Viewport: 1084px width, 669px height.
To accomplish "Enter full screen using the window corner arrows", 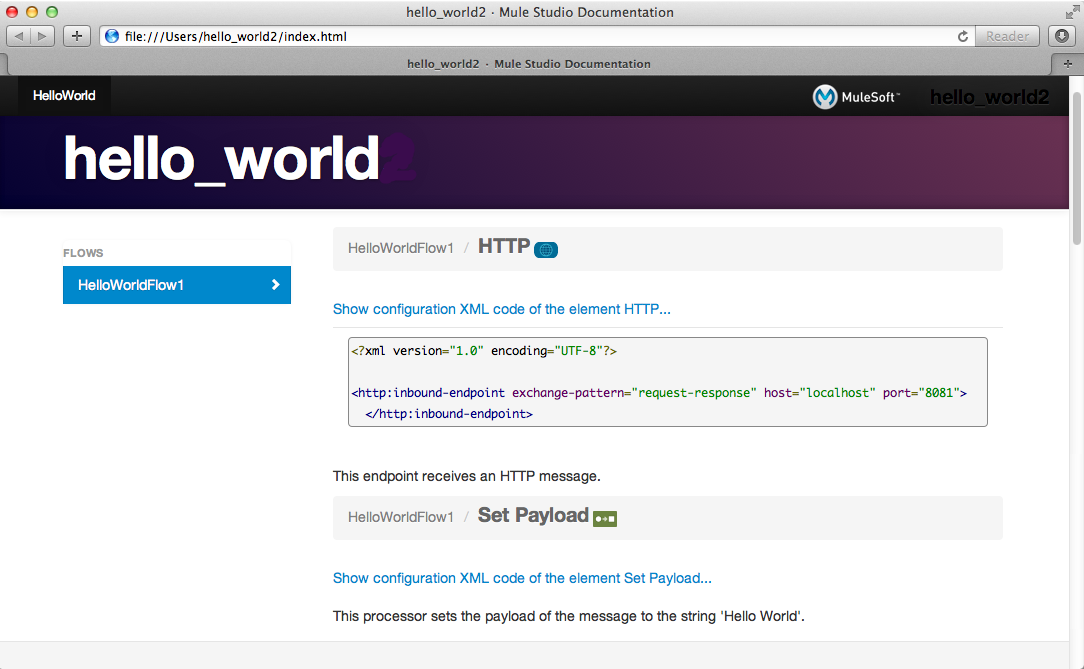I will (1072, 12).
